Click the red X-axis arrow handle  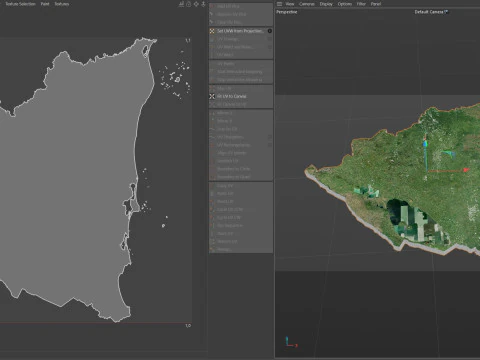click(466, 170)
